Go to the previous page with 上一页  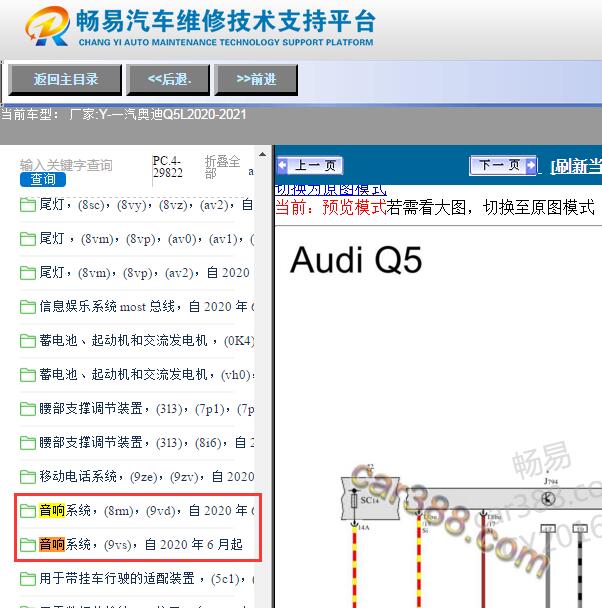coord(310,166)
